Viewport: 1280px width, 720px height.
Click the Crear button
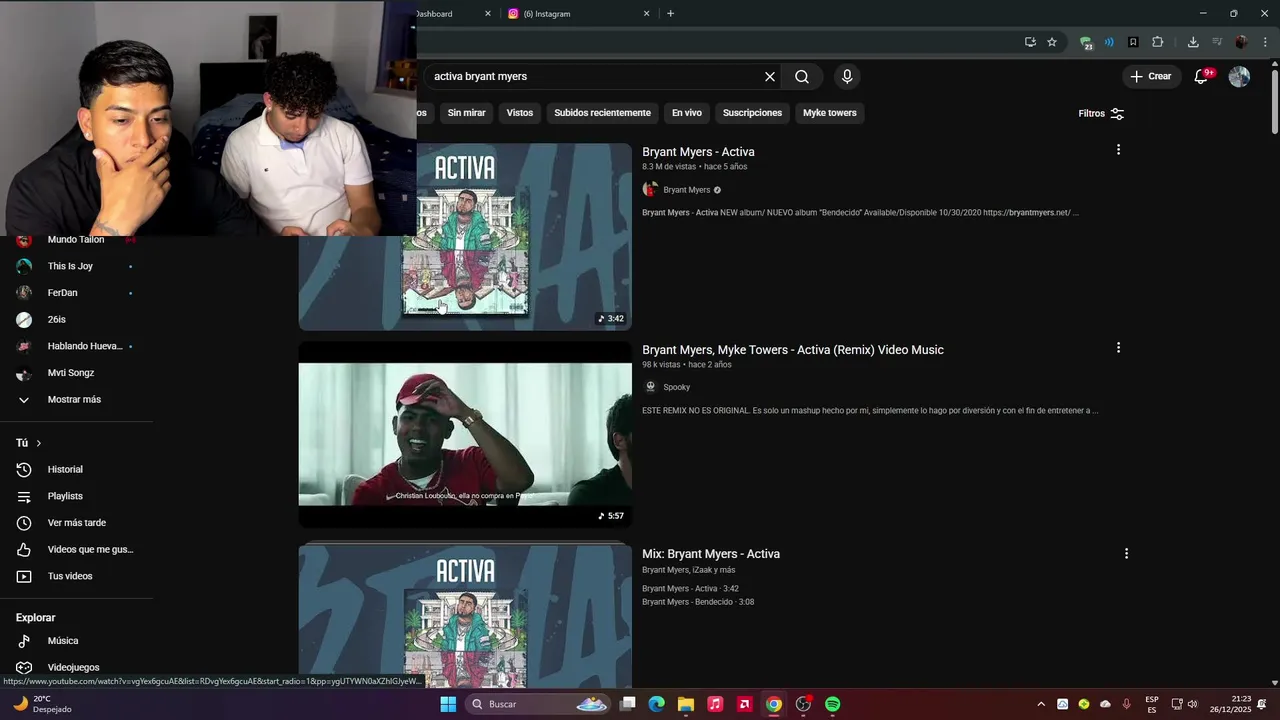coord(1151,77)
